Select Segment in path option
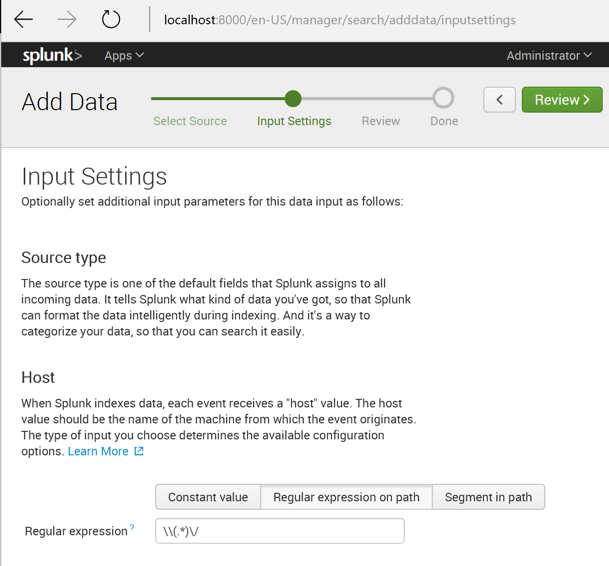 click(x=489, y=497)
